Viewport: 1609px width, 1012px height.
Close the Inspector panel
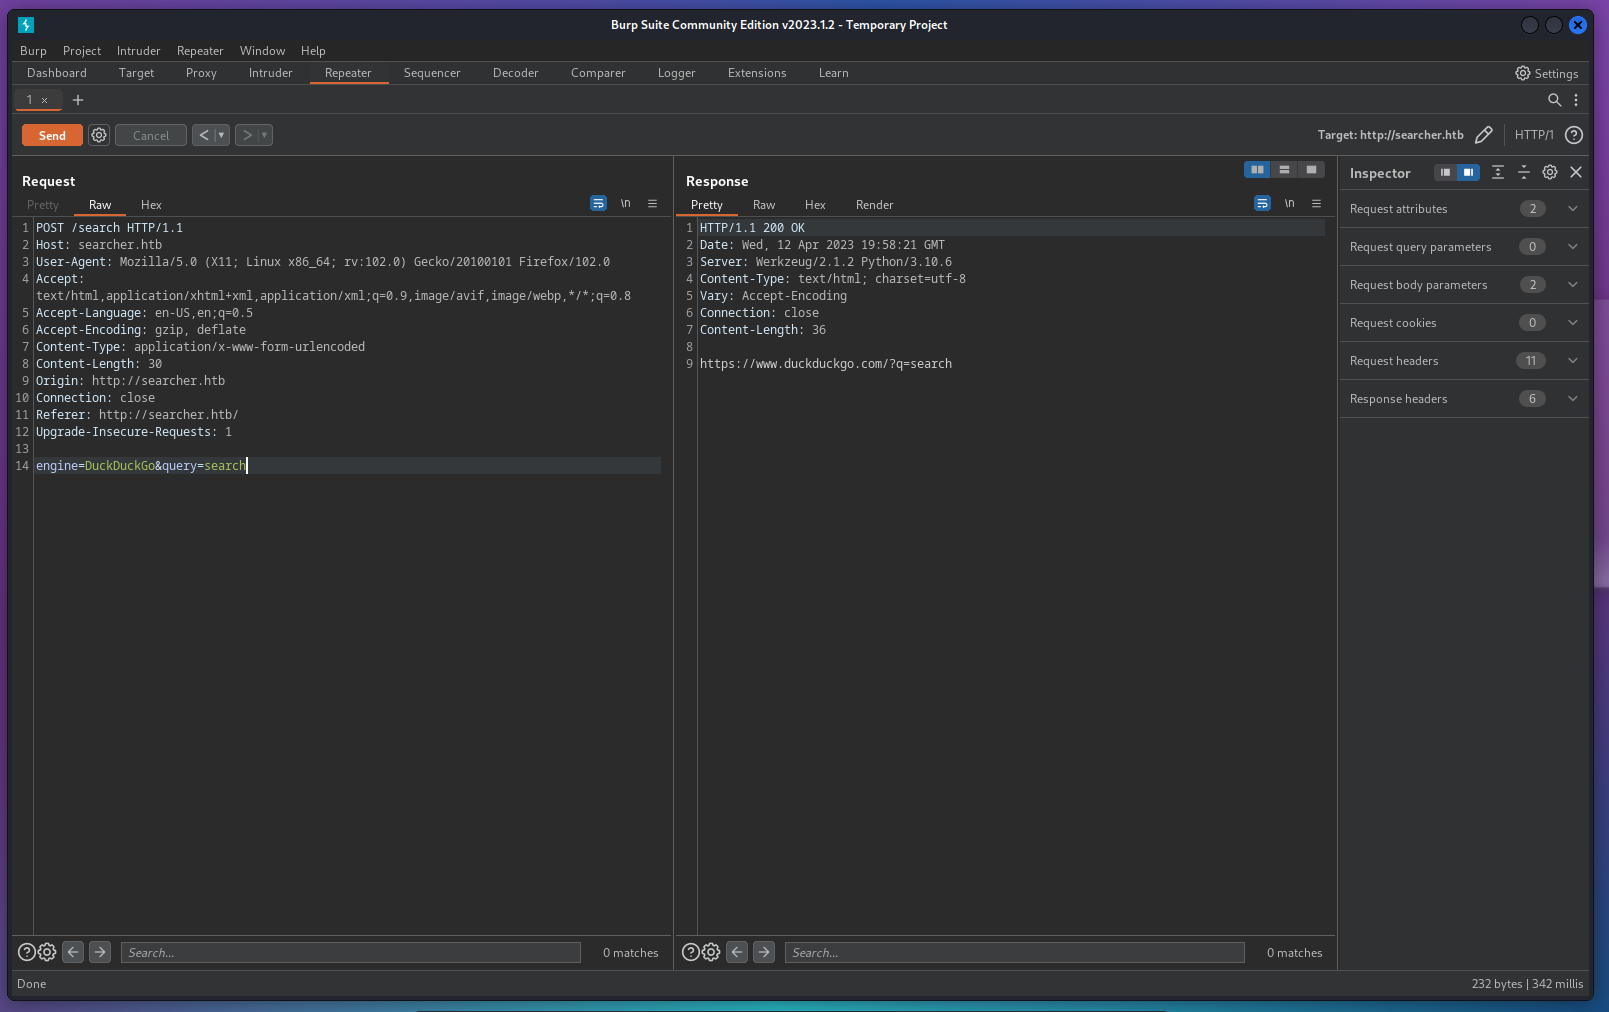tap(1576, 173)
